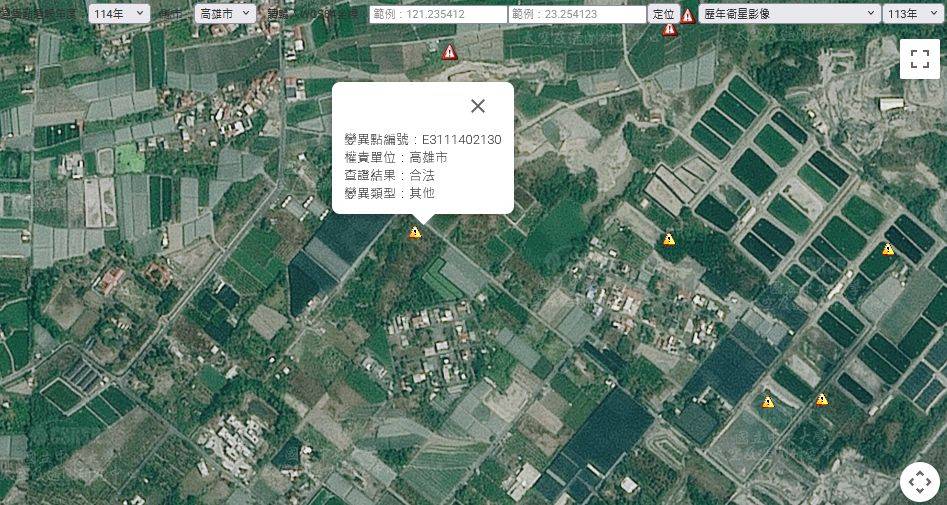This screenshot has height=505, width=947.
Task: Focus the latitude field showing 23.254123
Action: click(577, 14)
